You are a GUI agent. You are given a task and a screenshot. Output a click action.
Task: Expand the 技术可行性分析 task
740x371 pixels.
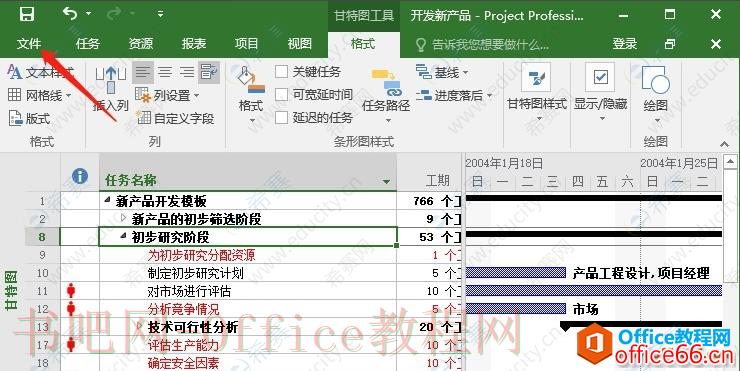pyautogui.click(x=139, y=326)
